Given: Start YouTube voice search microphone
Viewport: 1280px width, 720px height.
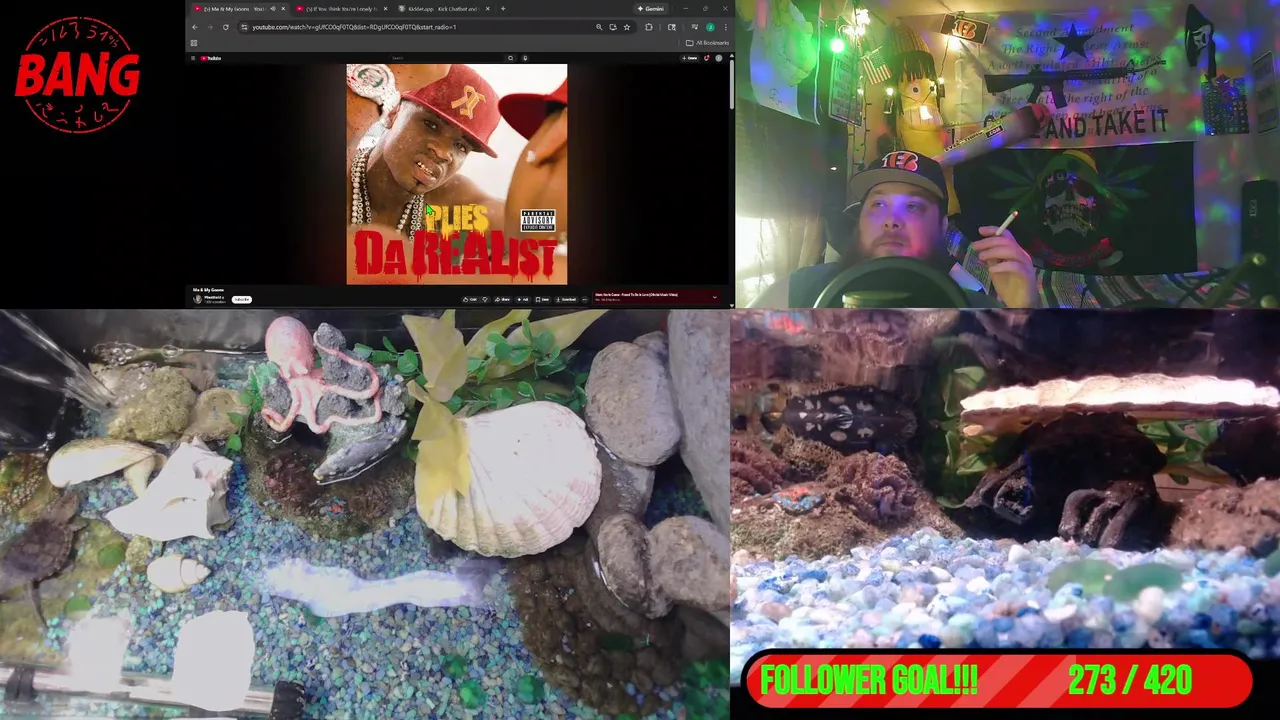Looking at the screenshot, I should [x=525, y=58].
